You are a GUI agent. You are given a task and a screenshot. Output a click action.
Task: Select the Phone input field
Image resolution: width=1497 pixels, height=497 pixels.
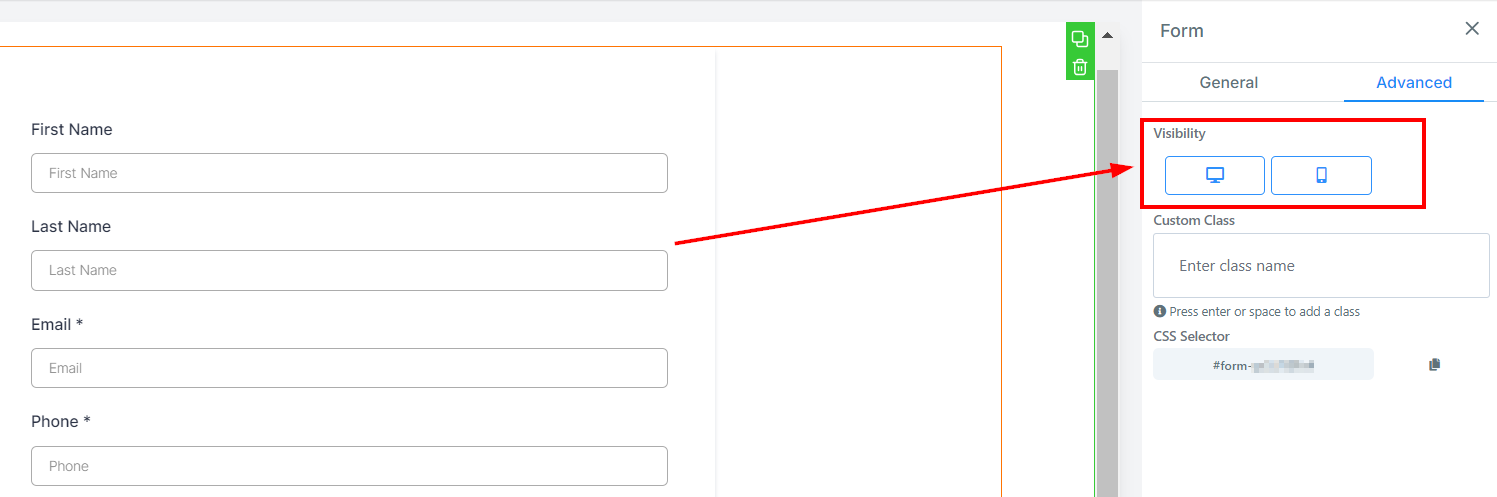pos(349,466)
